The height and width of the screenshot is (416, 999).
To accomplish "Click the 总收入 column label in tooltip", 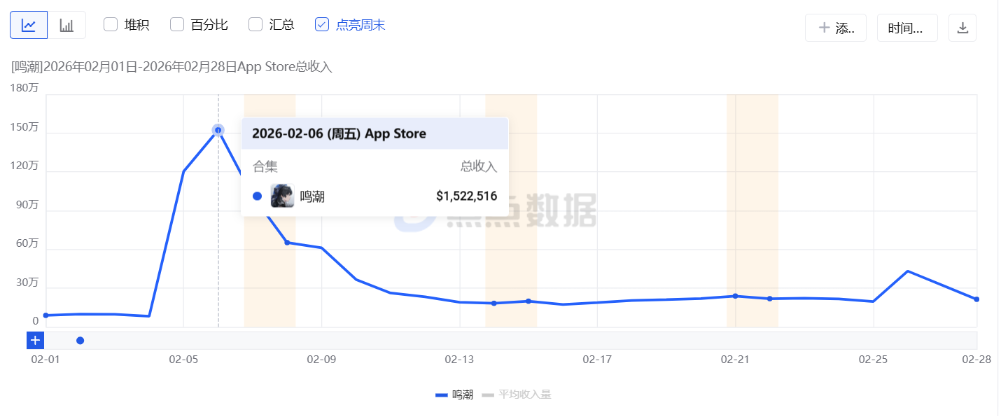I will pyautogui.click(x=478, y=167).
